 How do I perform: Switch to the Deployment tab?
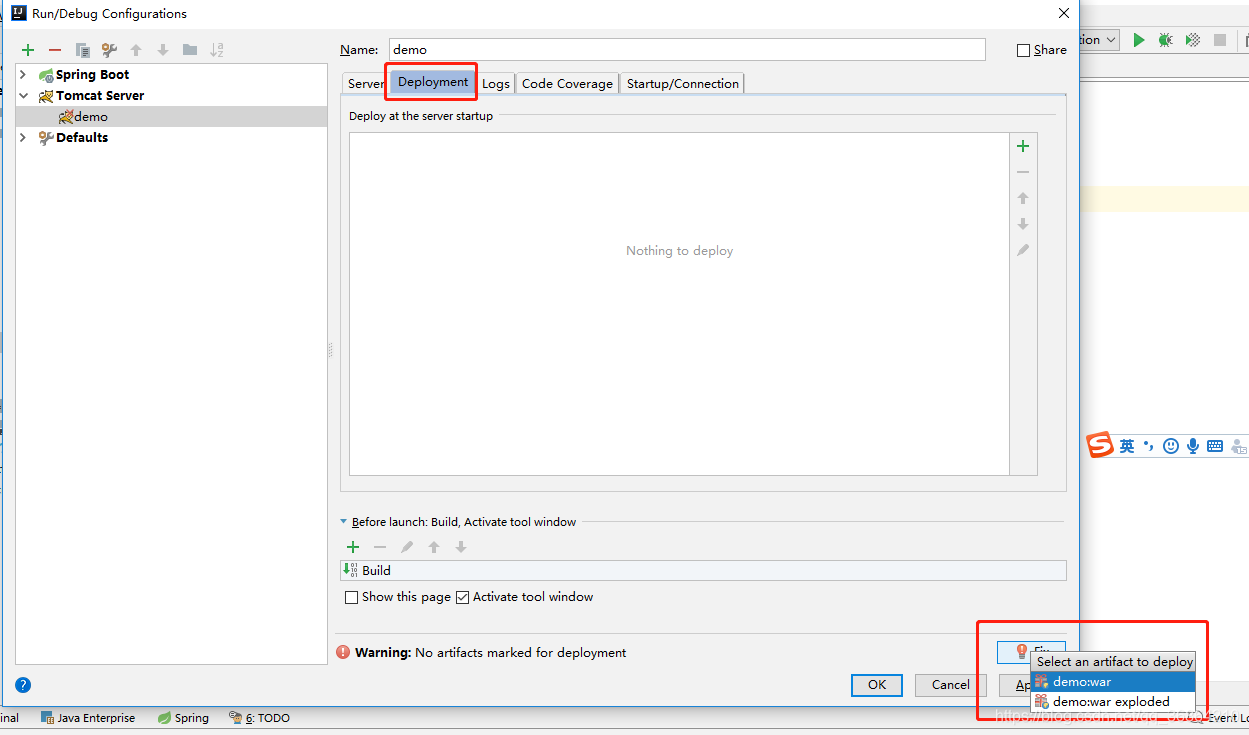point(433,82)
